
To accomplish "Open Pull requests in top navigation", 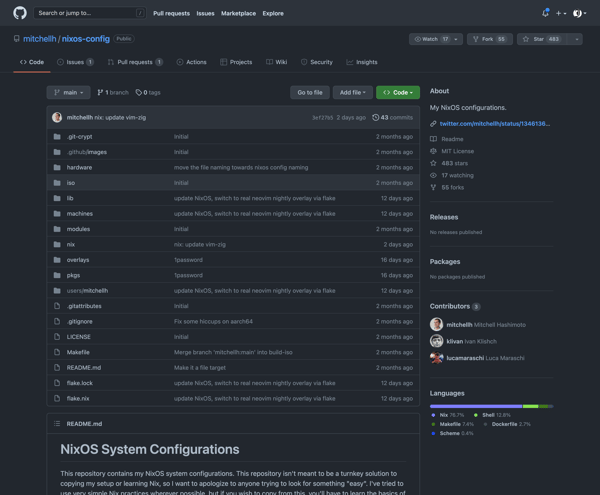I will (x=171, y=13).
